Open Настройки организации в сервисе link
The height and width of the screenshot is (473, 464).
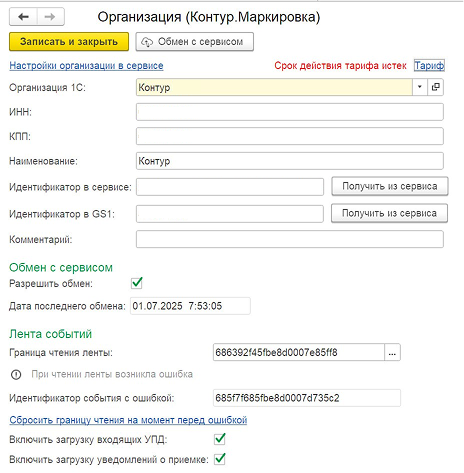tap(86, 66)
